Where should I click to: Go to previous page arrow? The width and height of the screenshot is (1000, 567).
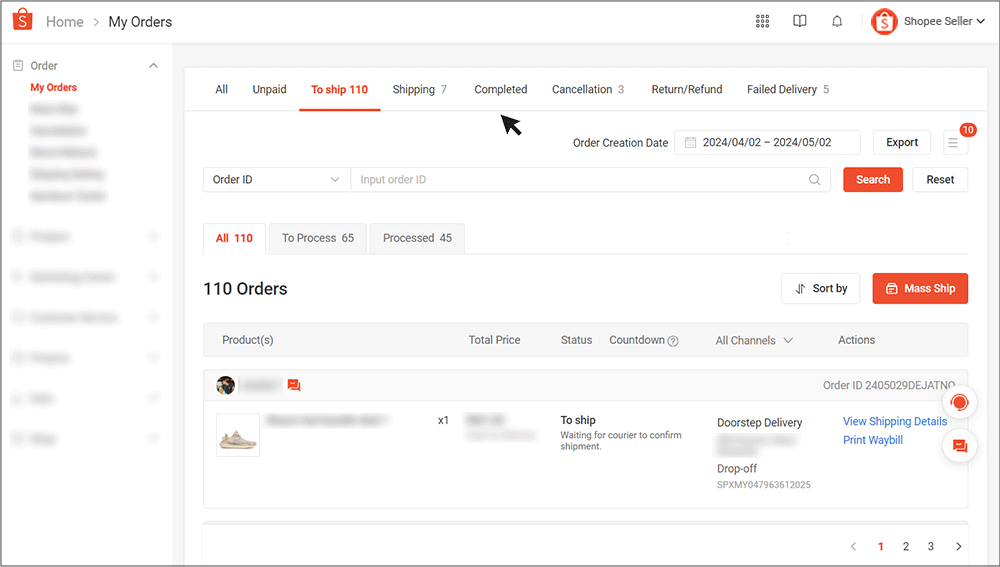pos(853,546)
